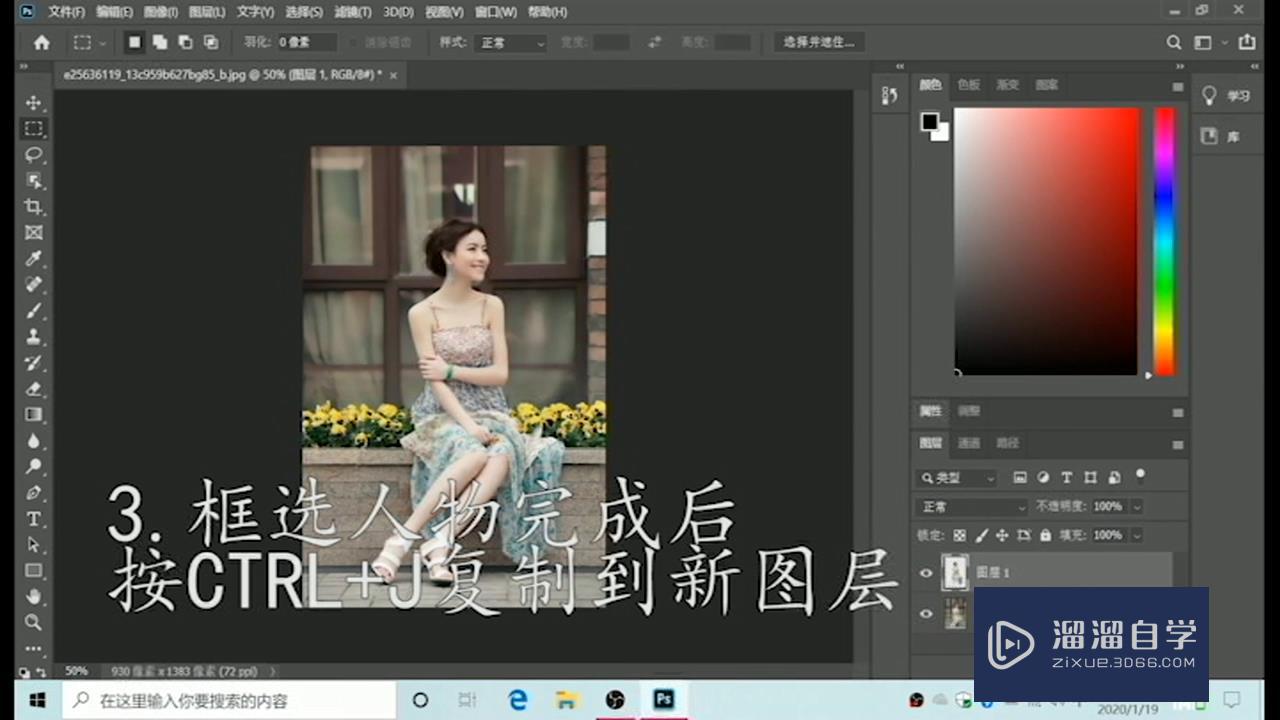Viewport: 1280px width, 720px height.
Task: Toggle lock position
Action: (x=1003, y=536)
